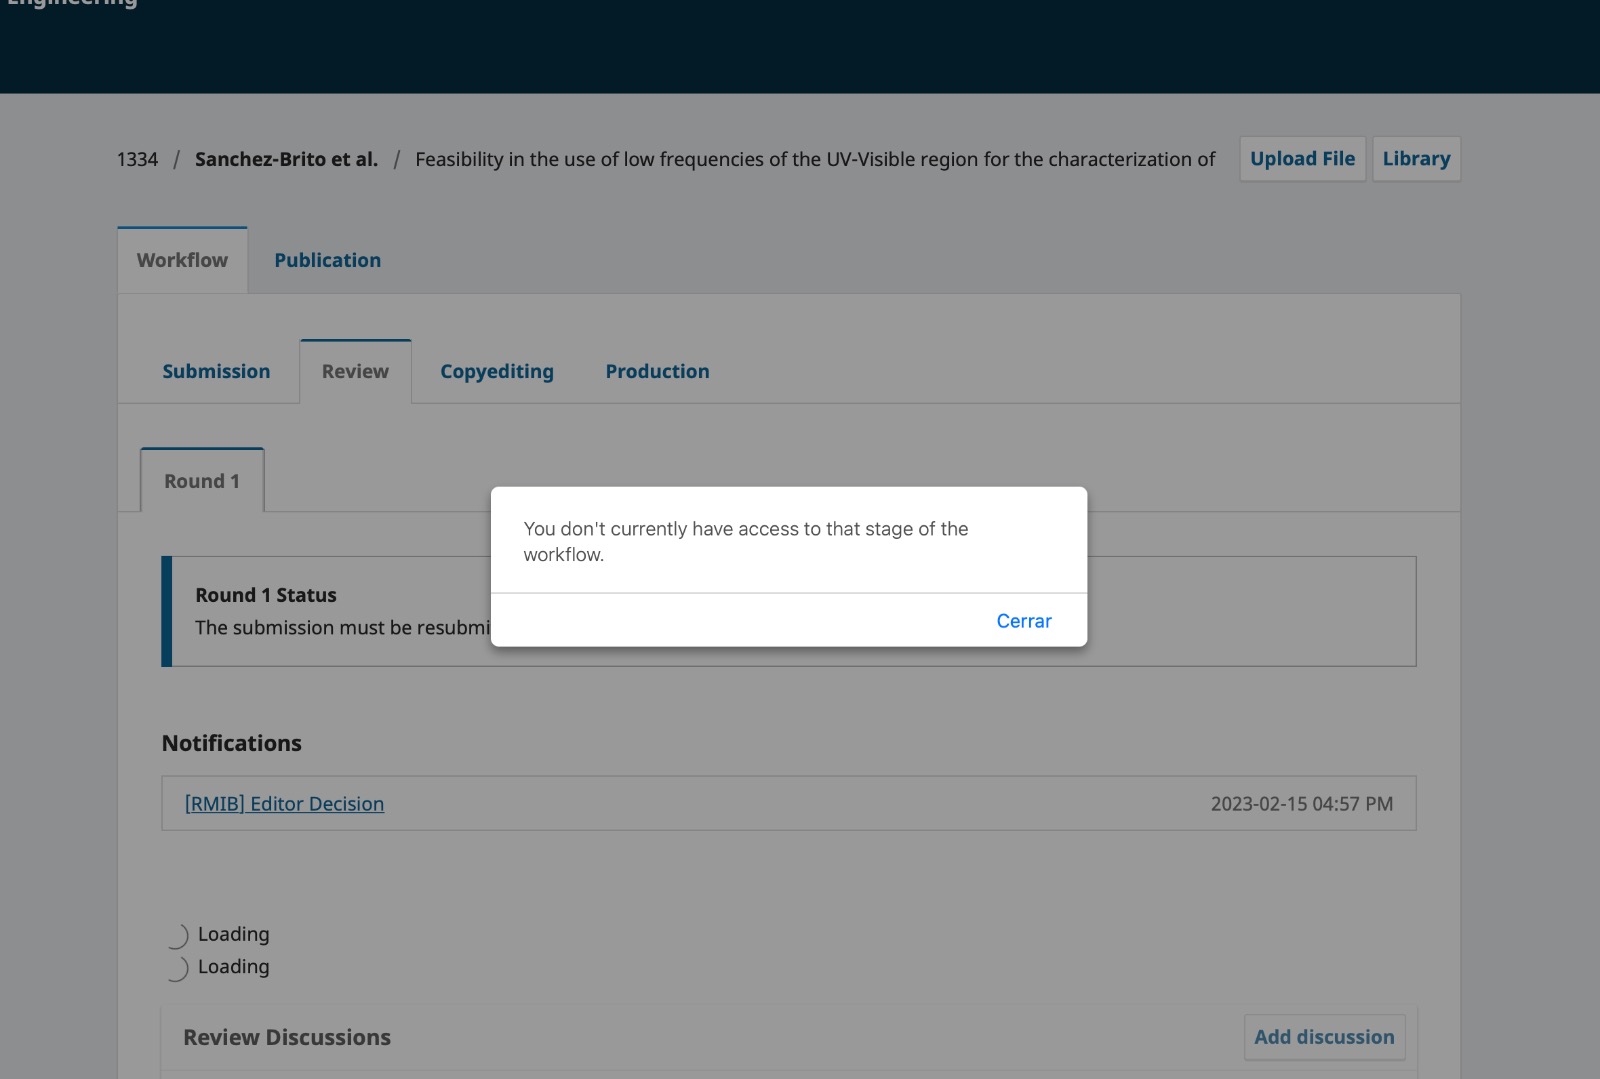Dismiss the dialog with Cerrar
Screen dimensions: 1600x1079
1023,621
